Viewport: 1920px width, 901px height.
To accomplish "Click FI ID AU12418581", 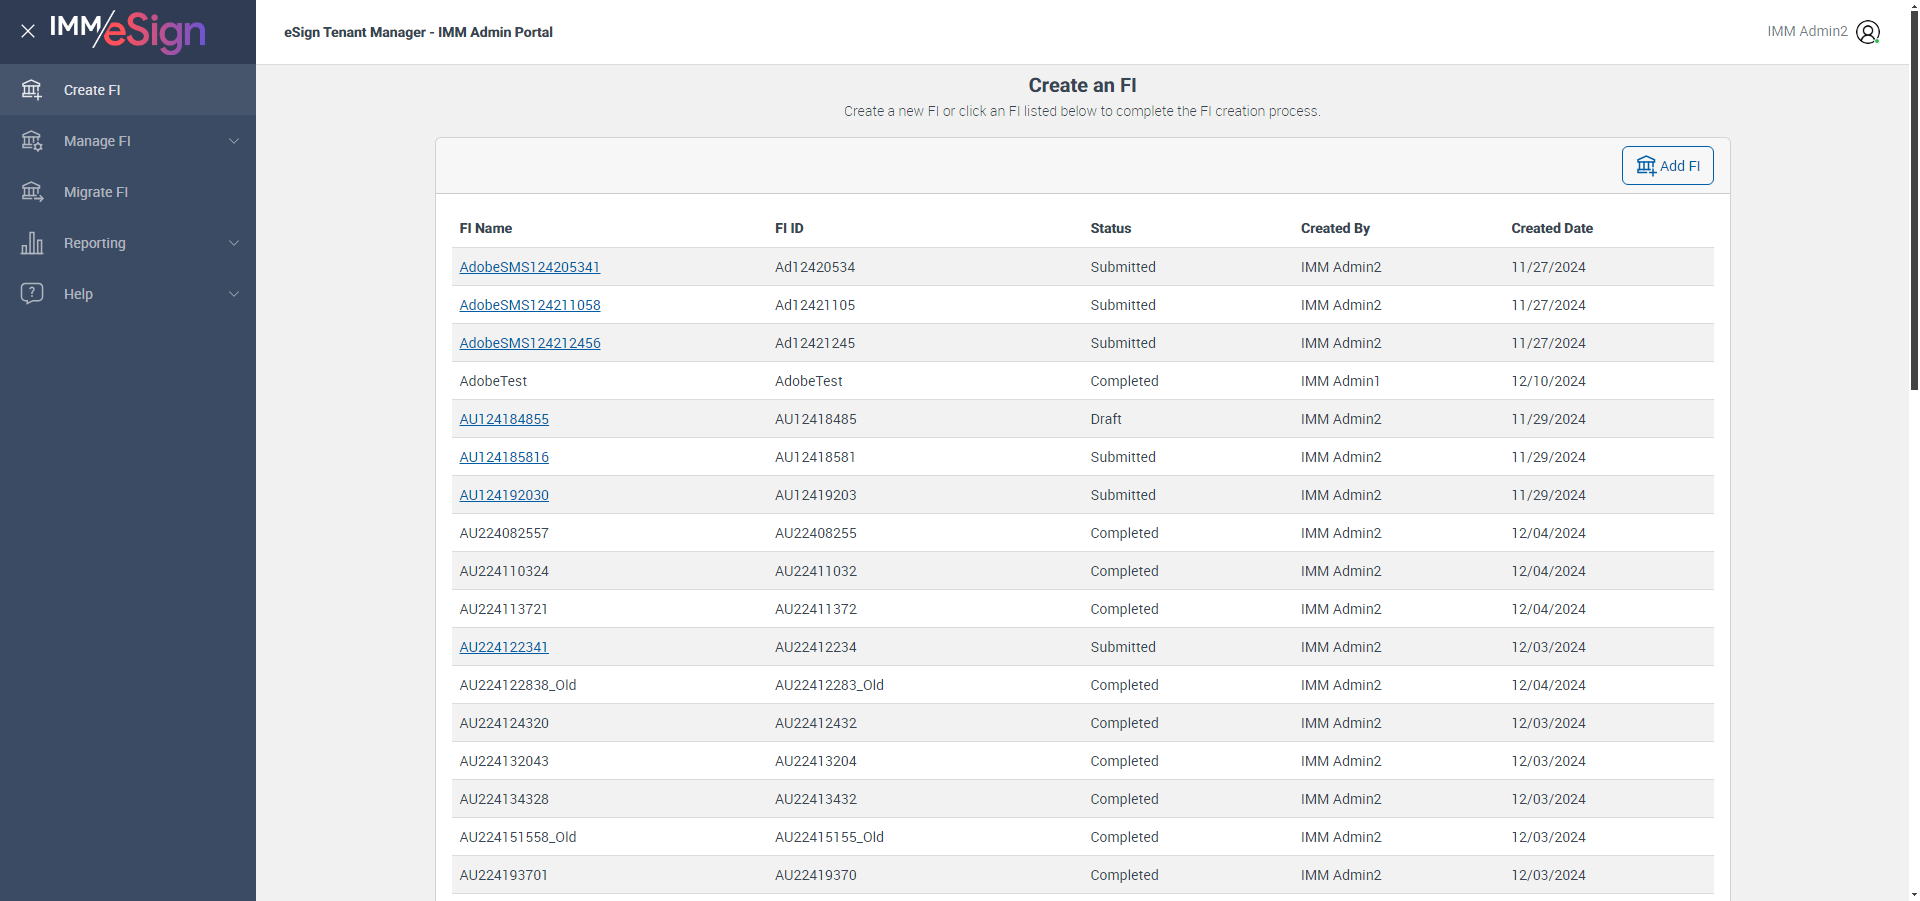I will pyautogui.click(x=816, y=457).
